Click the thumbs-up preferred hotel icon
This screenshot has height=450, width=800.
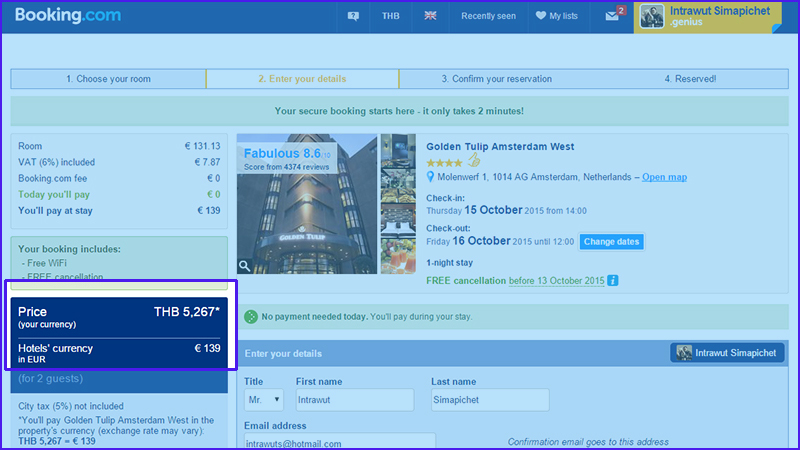[475, 161]
